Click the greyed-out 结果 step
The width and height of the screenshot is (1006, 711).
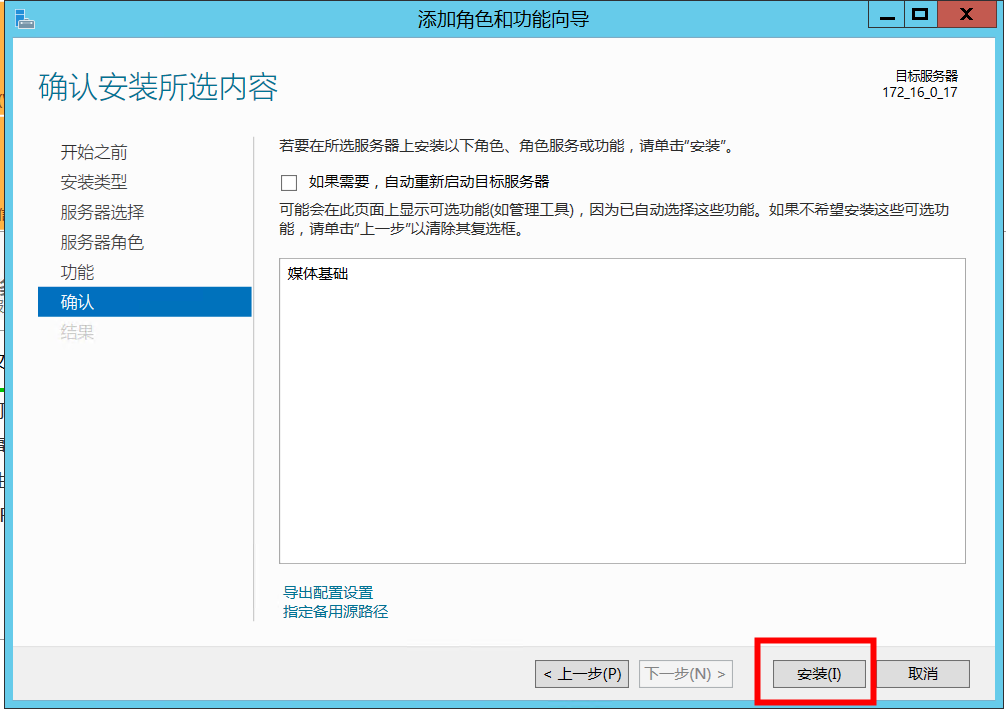(77, 332)
